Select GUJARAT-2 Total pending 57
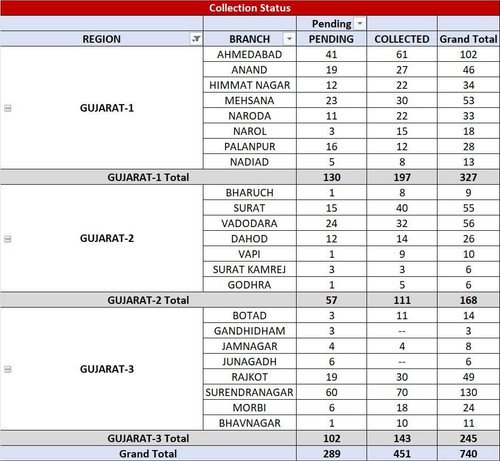This screenshot has height=461, width=500. point(331,300)
